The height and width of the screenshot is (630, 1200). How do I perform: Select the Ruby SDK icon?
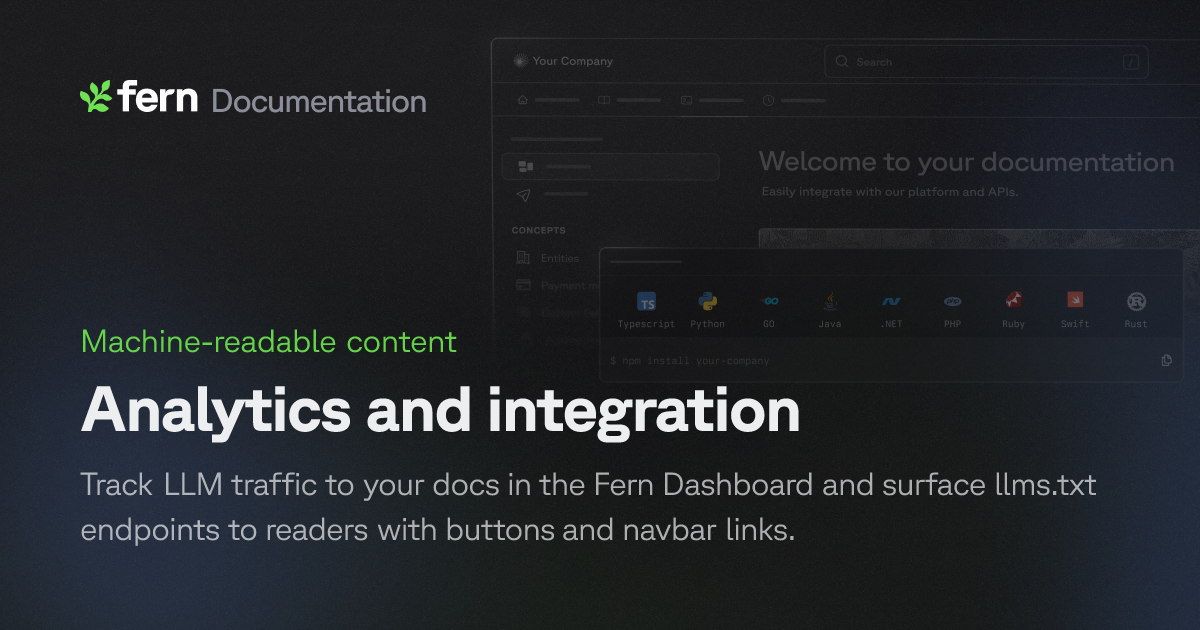click(1014, 300)
